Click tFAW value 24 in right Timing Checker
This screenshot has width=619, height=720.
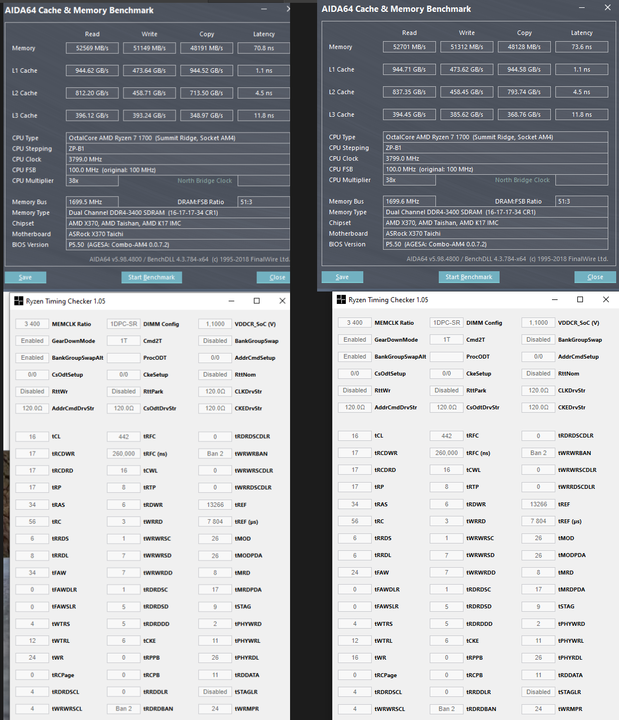click(x=355, y=573)
